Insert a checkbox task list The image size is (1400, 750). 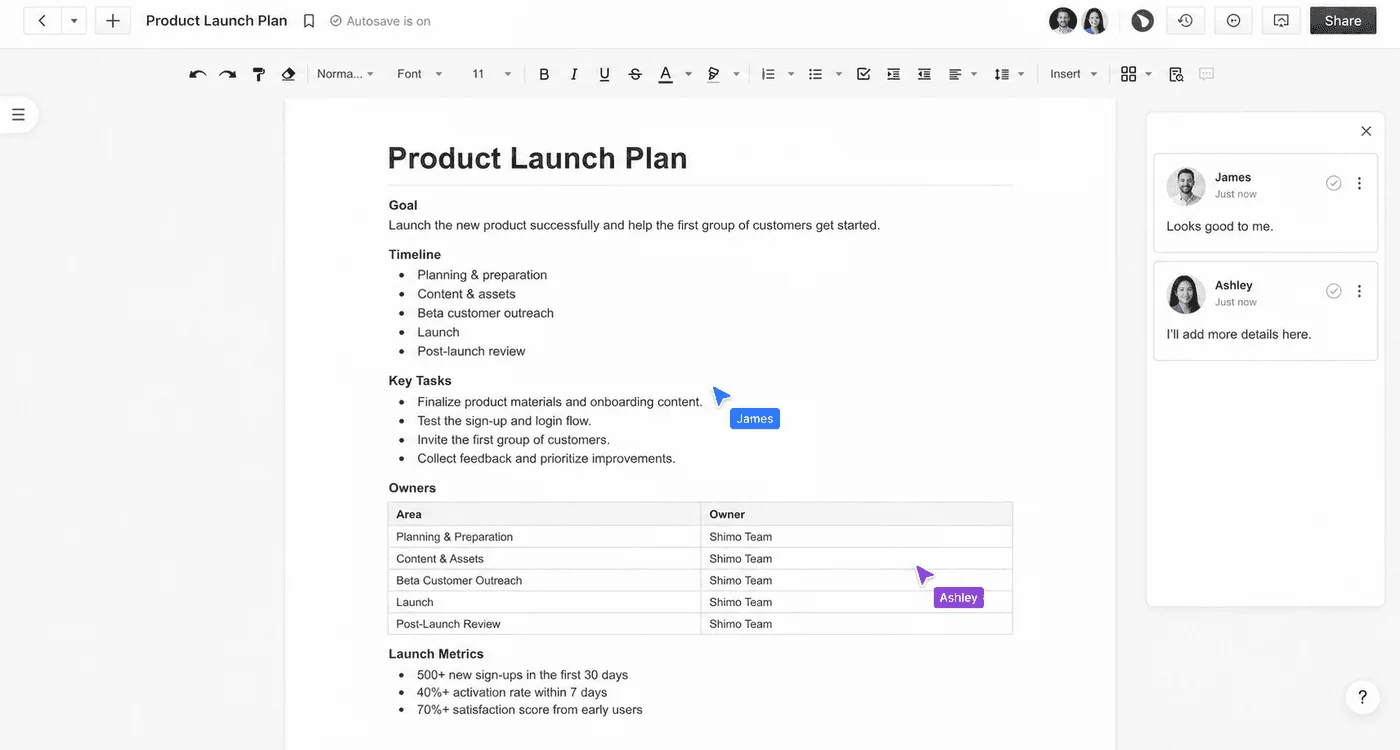pos(864,74)
